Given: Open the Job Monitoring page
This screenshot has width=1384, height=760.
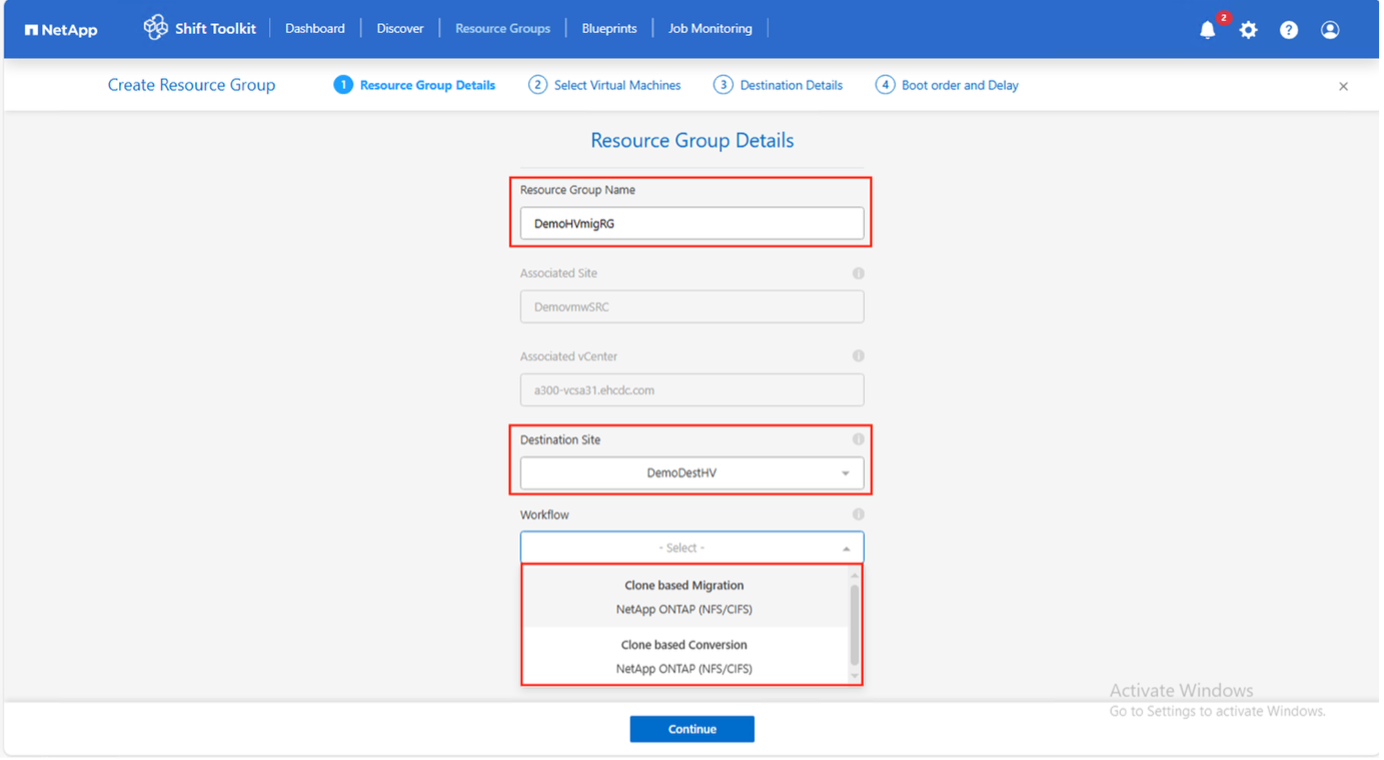Looking at the screenshot, I should click(710, 29).
